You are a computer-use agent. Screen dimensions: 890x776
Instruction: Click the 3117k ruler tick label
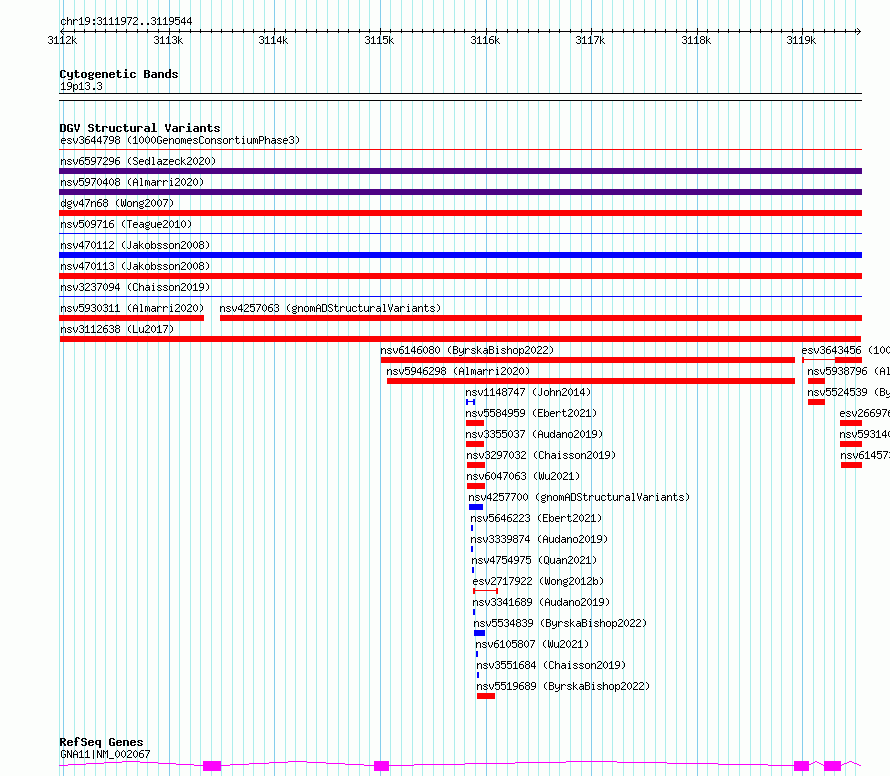(590, 40)
